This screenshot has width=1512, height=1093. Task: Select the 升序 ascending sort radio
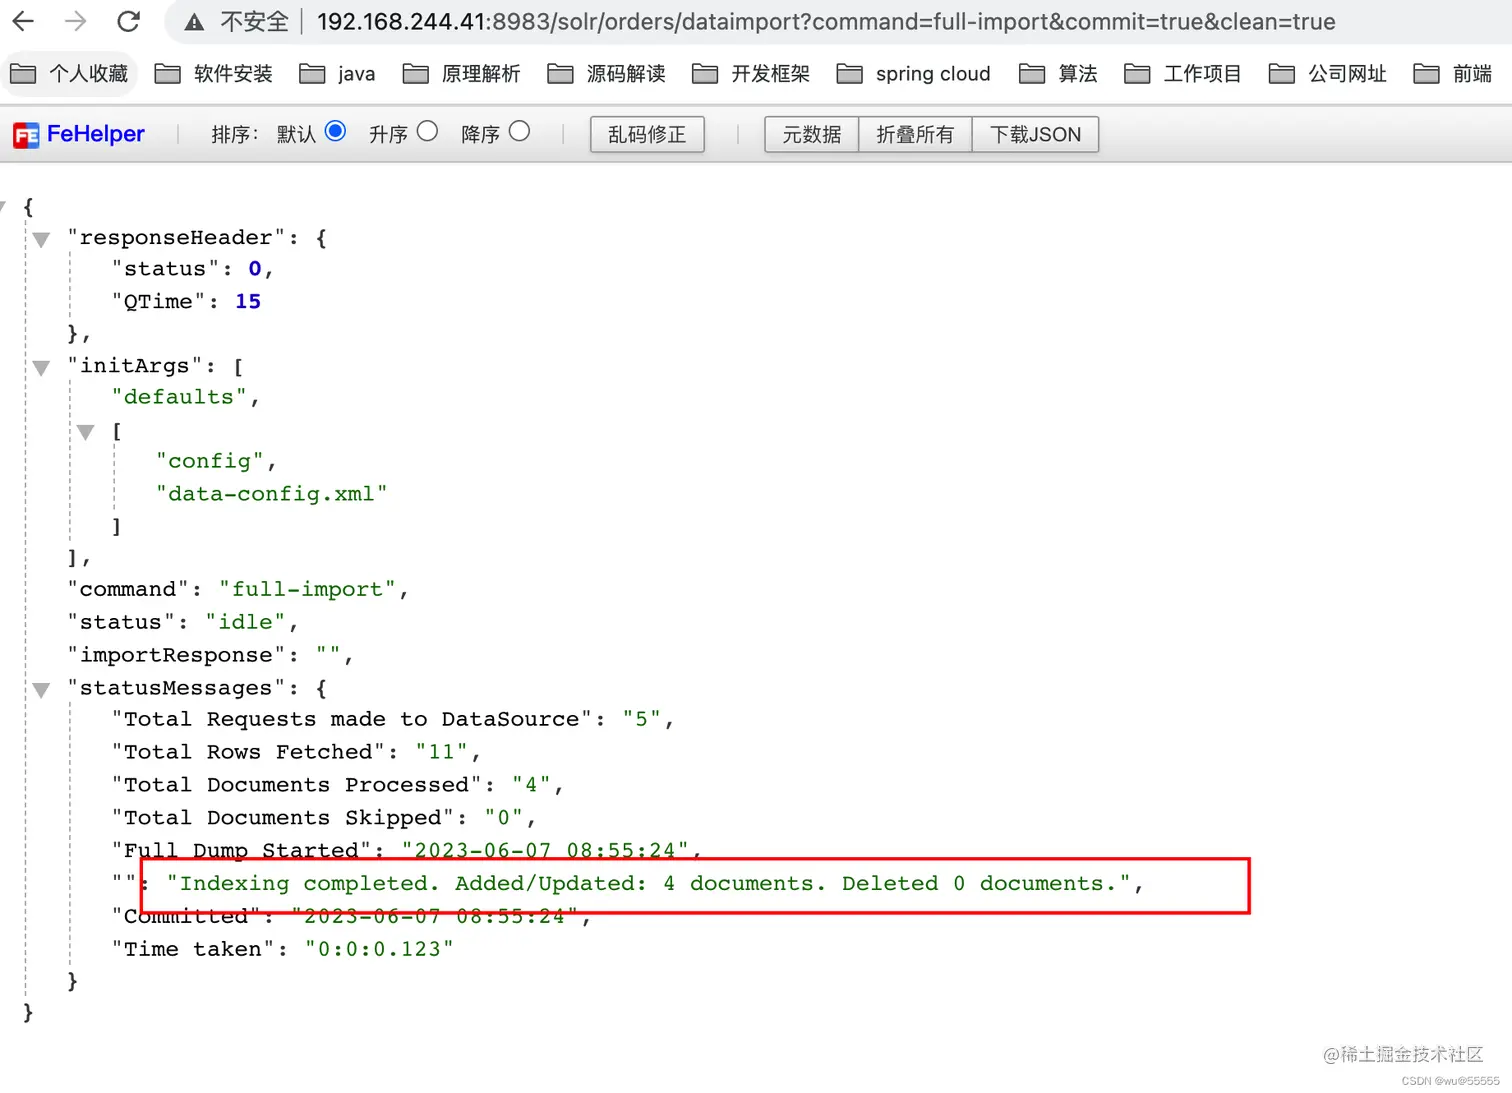tap(428, 131)
